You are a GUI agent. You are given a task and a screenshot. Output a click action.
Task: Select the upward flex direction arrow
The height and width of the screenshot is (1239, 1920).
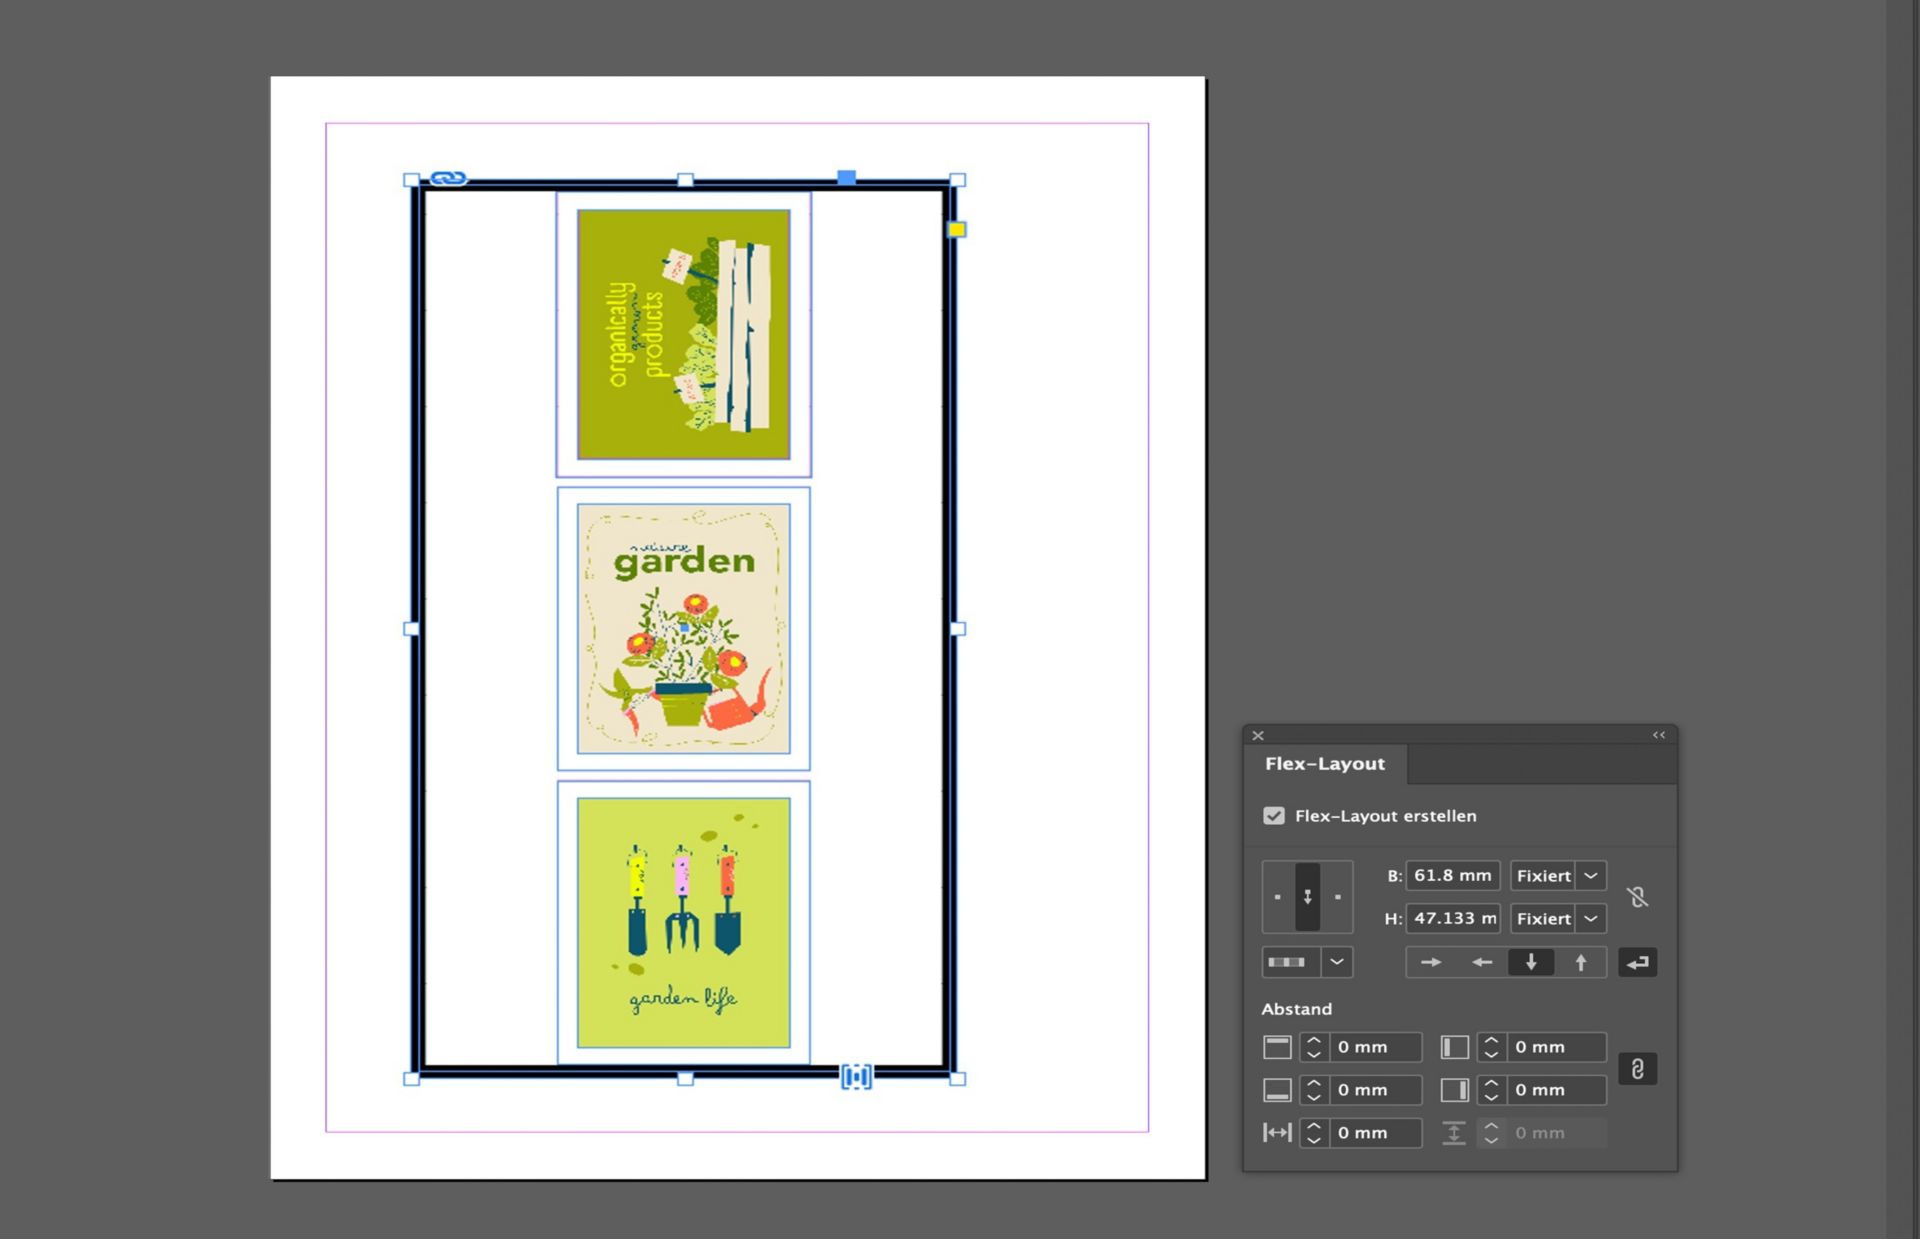click(x=1581, y=962)
